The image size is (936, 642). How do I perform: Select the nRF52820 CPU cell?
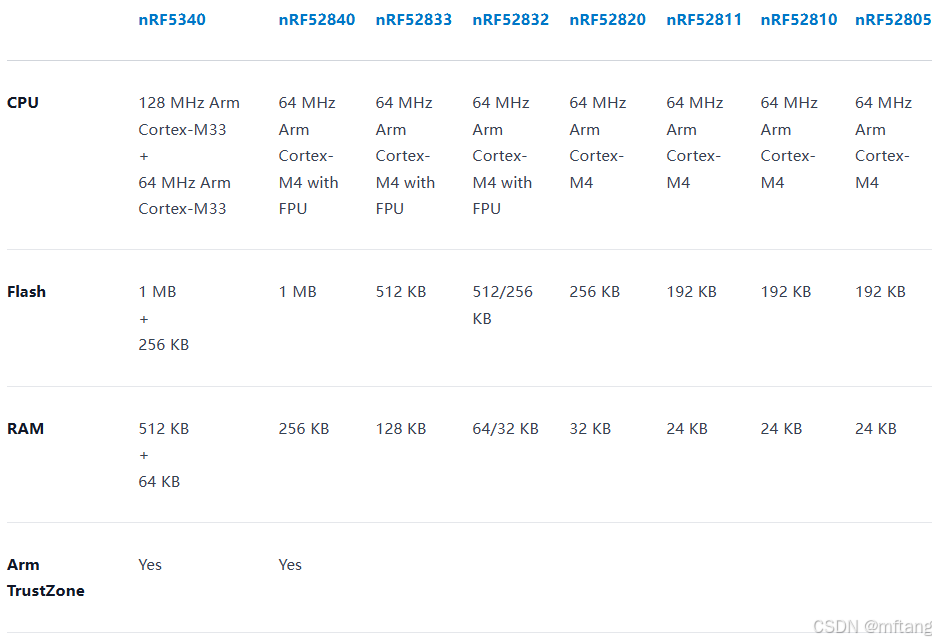coord(598,142)
